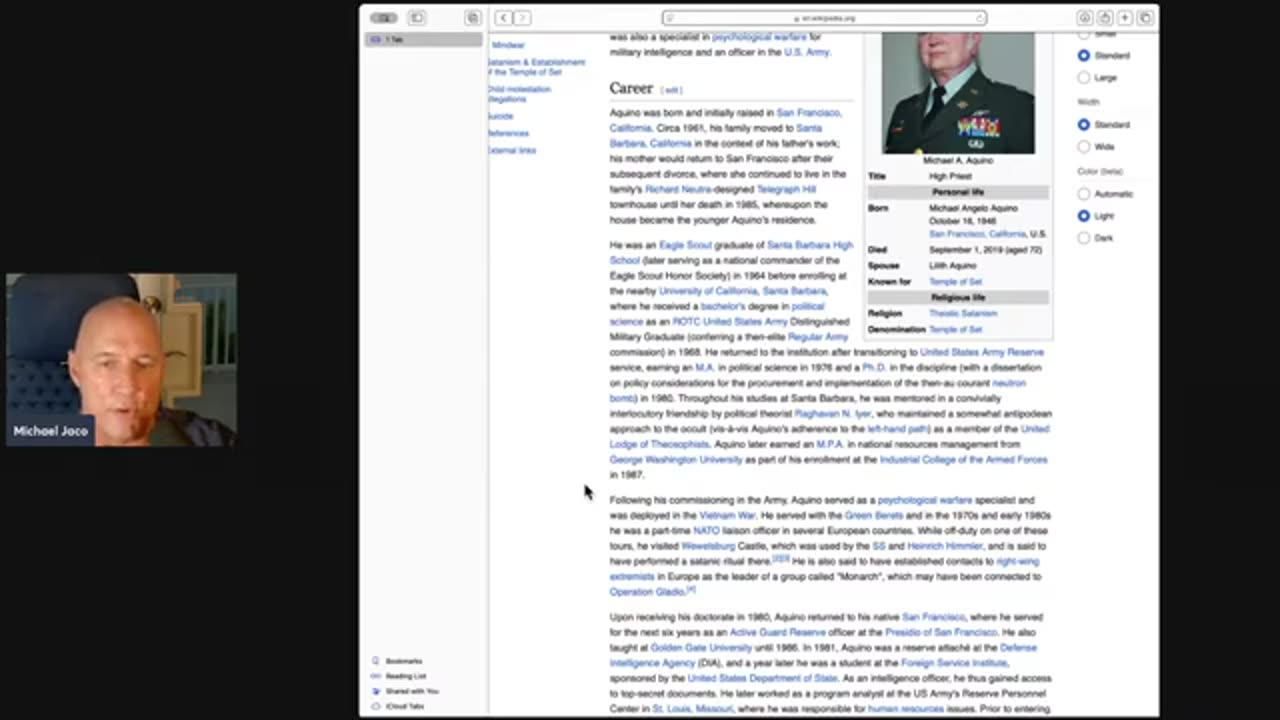Reload the page in address bar
The height and width of the screenshot is (720, 1280).
(x=979, y=18)
